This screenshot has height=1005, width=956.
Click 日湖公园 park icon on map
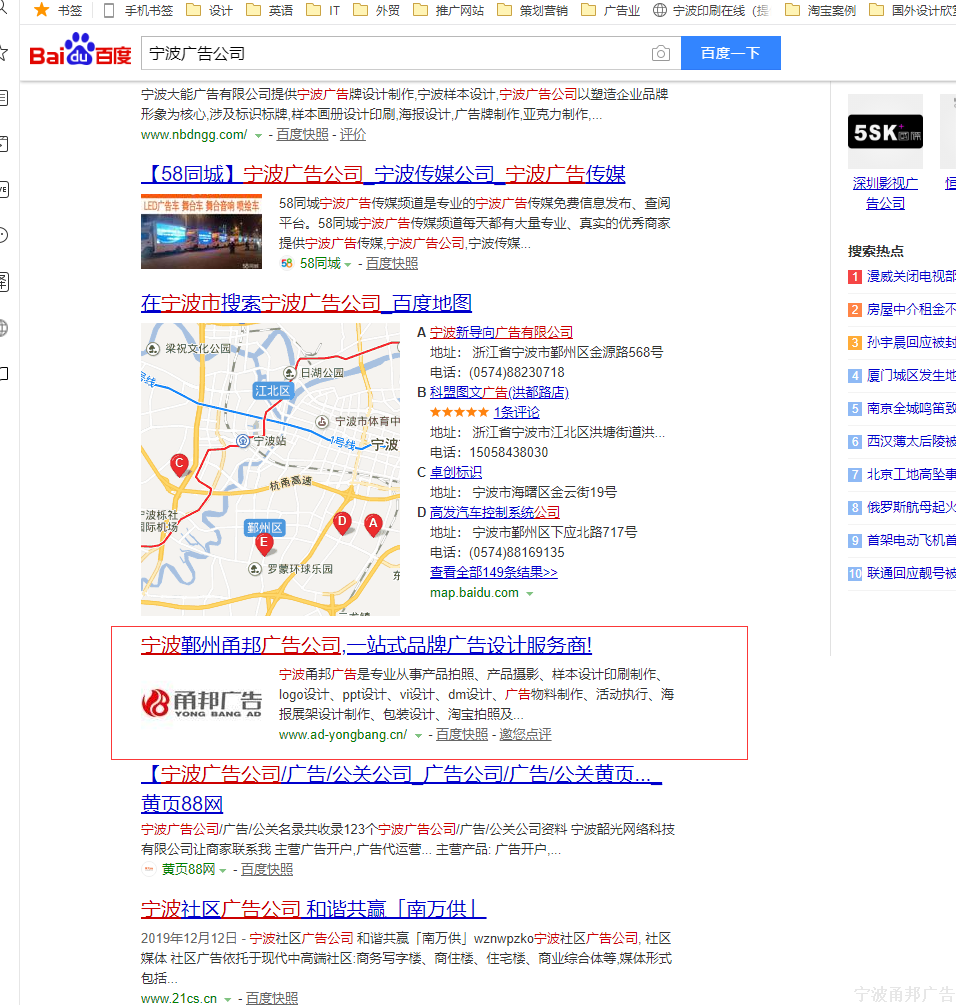[x=290, y=373]
